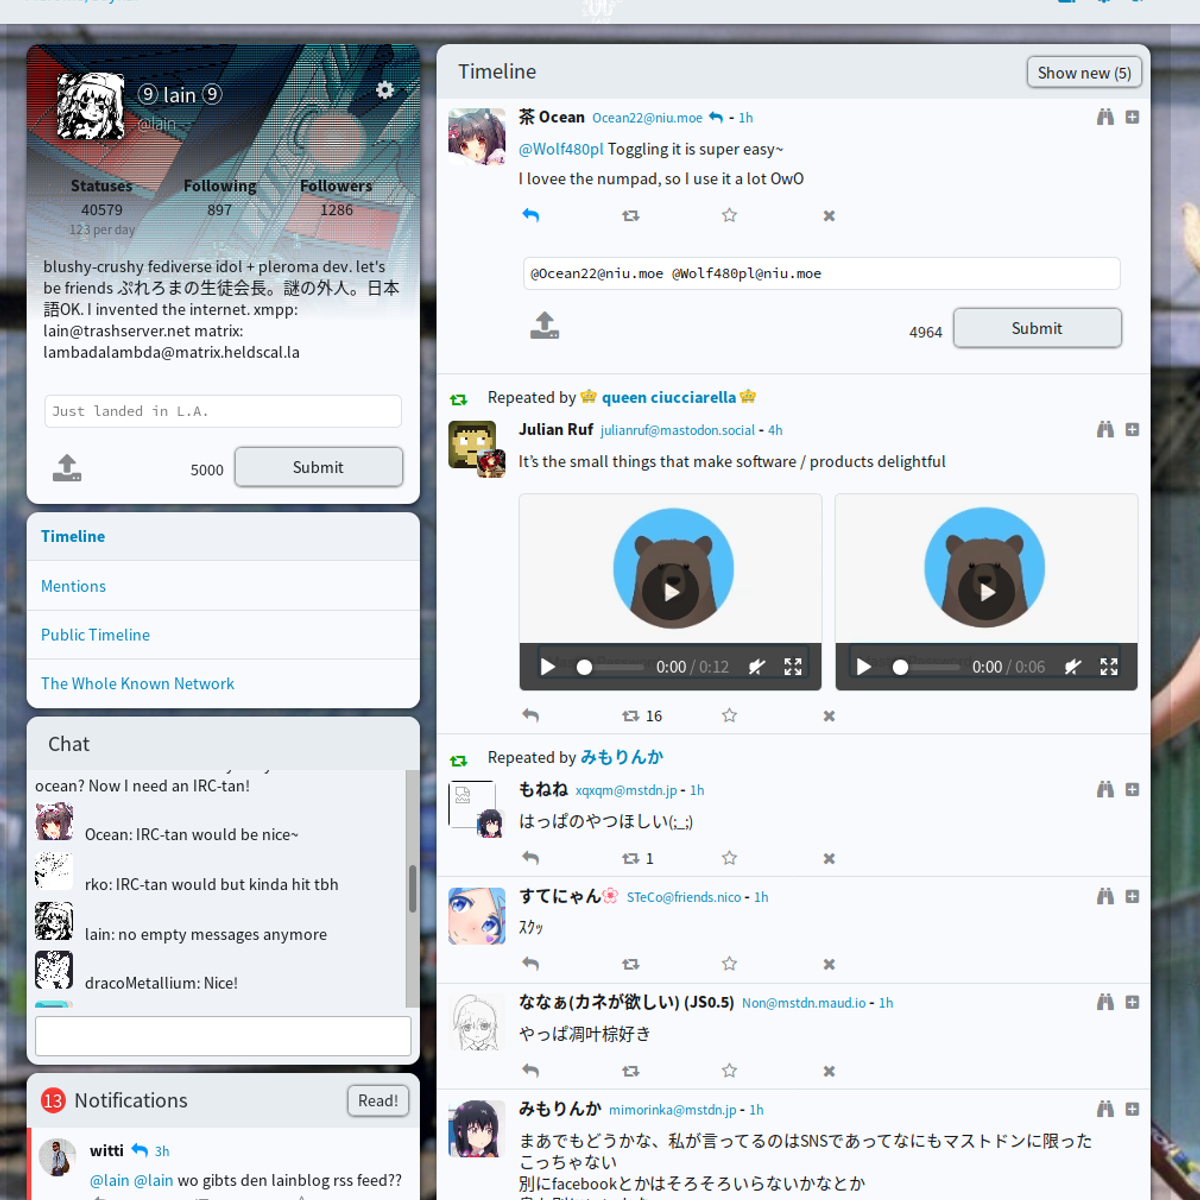1200x1200 pixels.
Task: Expand Julian Ruf's post with plus icon
Action: tap(1132, 430)
